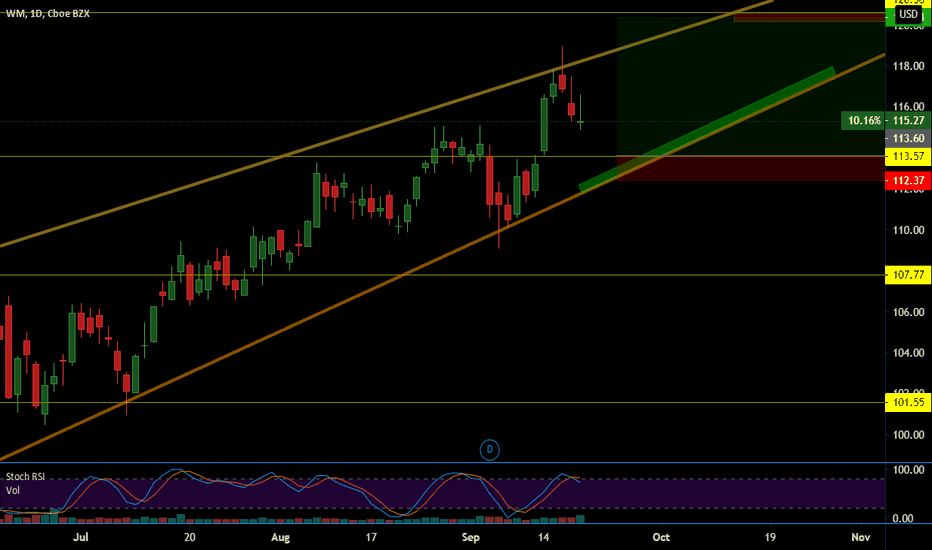Click the 110.00 price axis value
932x550 pixels.
[x=908, y=230]
